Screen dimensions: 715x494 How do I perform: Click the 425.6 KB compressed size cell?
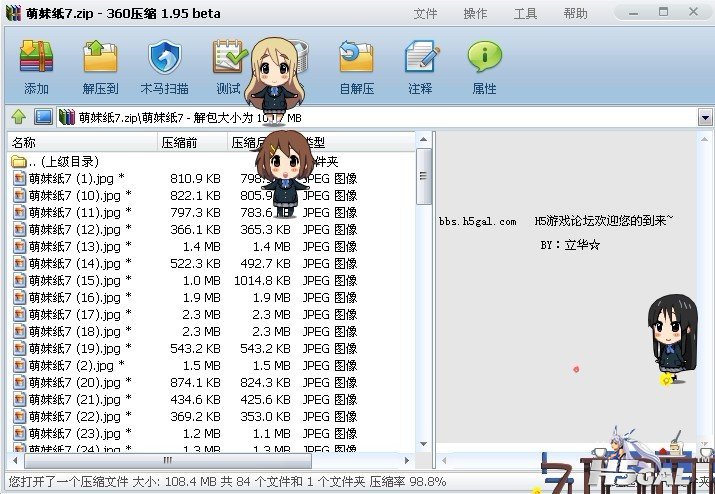[x=265, y=400]
